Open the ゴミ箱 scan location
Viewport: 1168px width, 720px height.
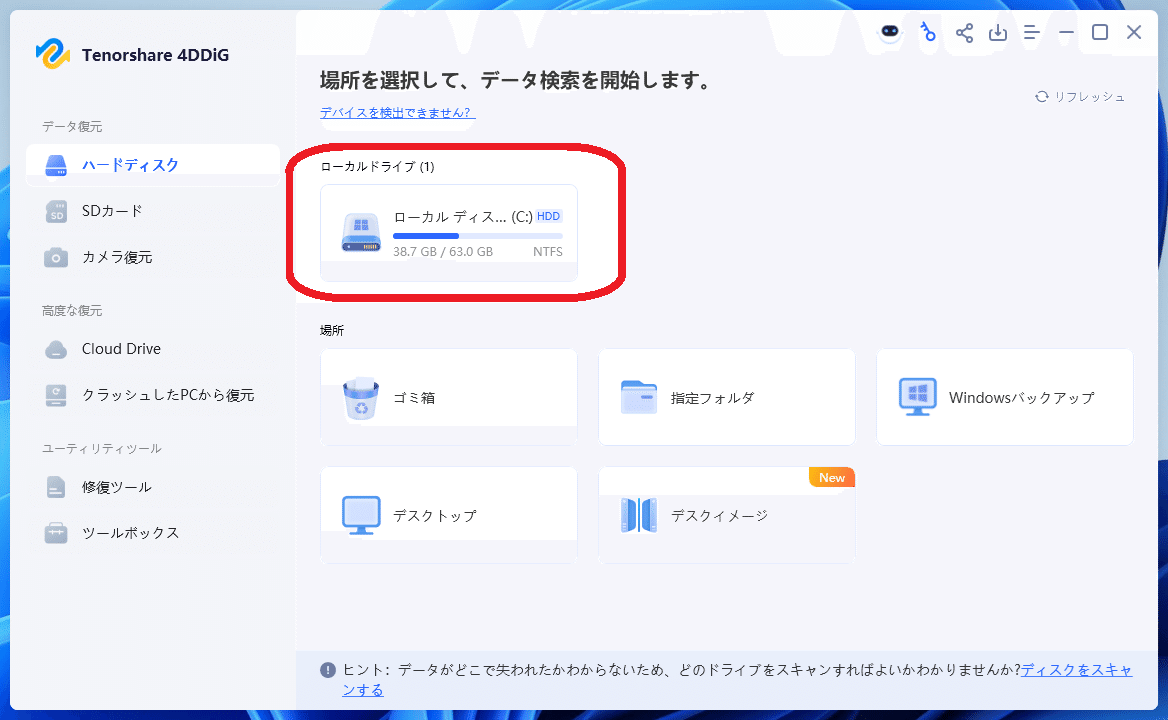point(448,396)
